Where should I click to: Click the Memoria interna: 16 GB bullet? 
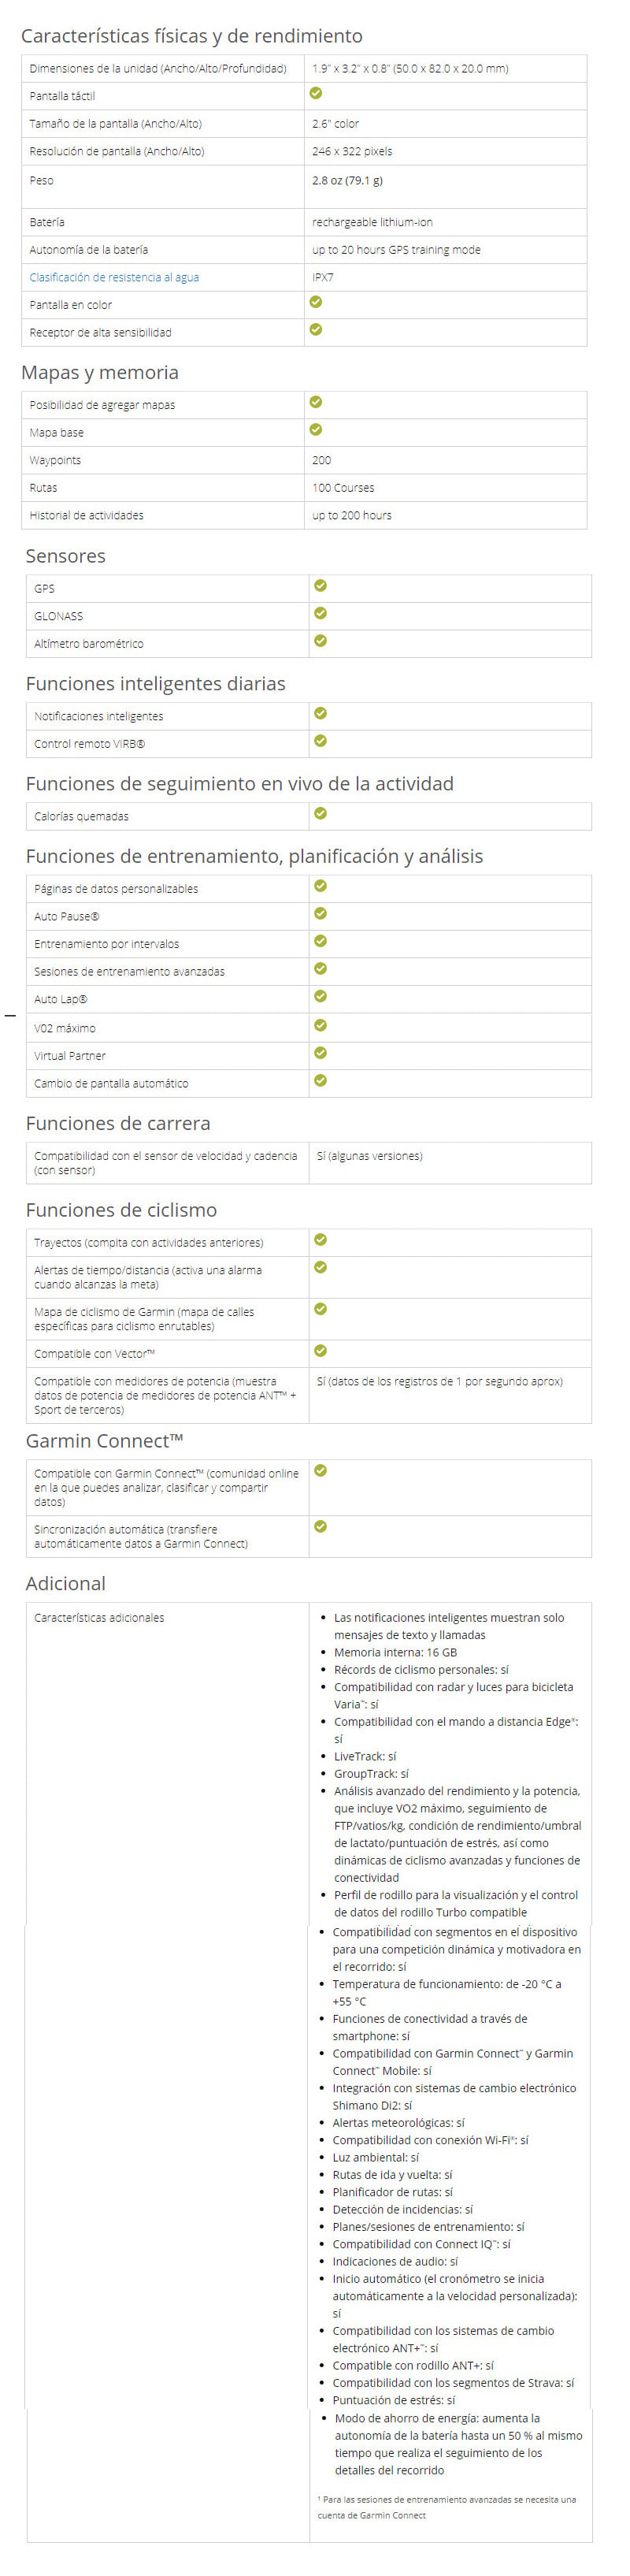pos(395,1652)
